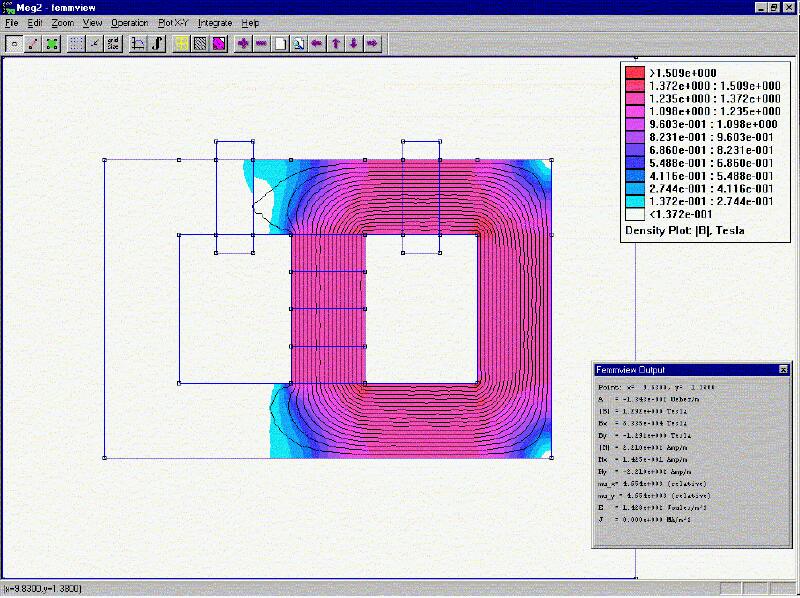Zoom out with the minus icon
800x598 pixels.
[261, 43]
